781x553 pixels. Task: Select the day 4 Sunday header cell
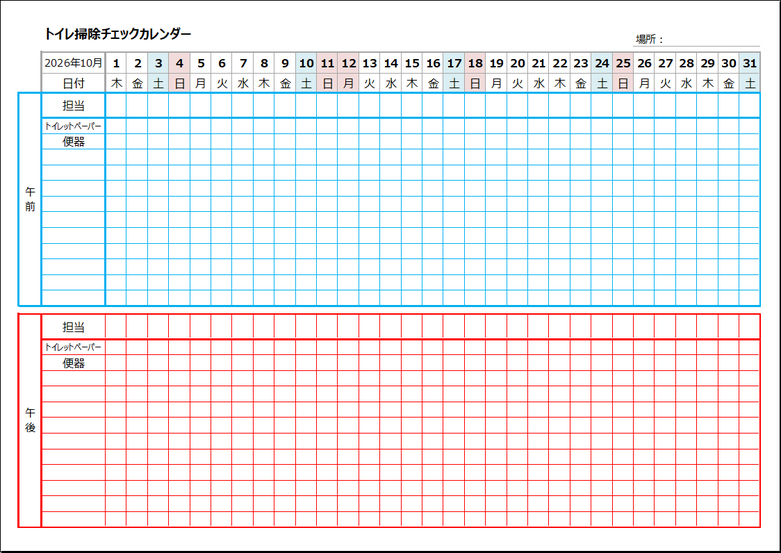(179, 63)
